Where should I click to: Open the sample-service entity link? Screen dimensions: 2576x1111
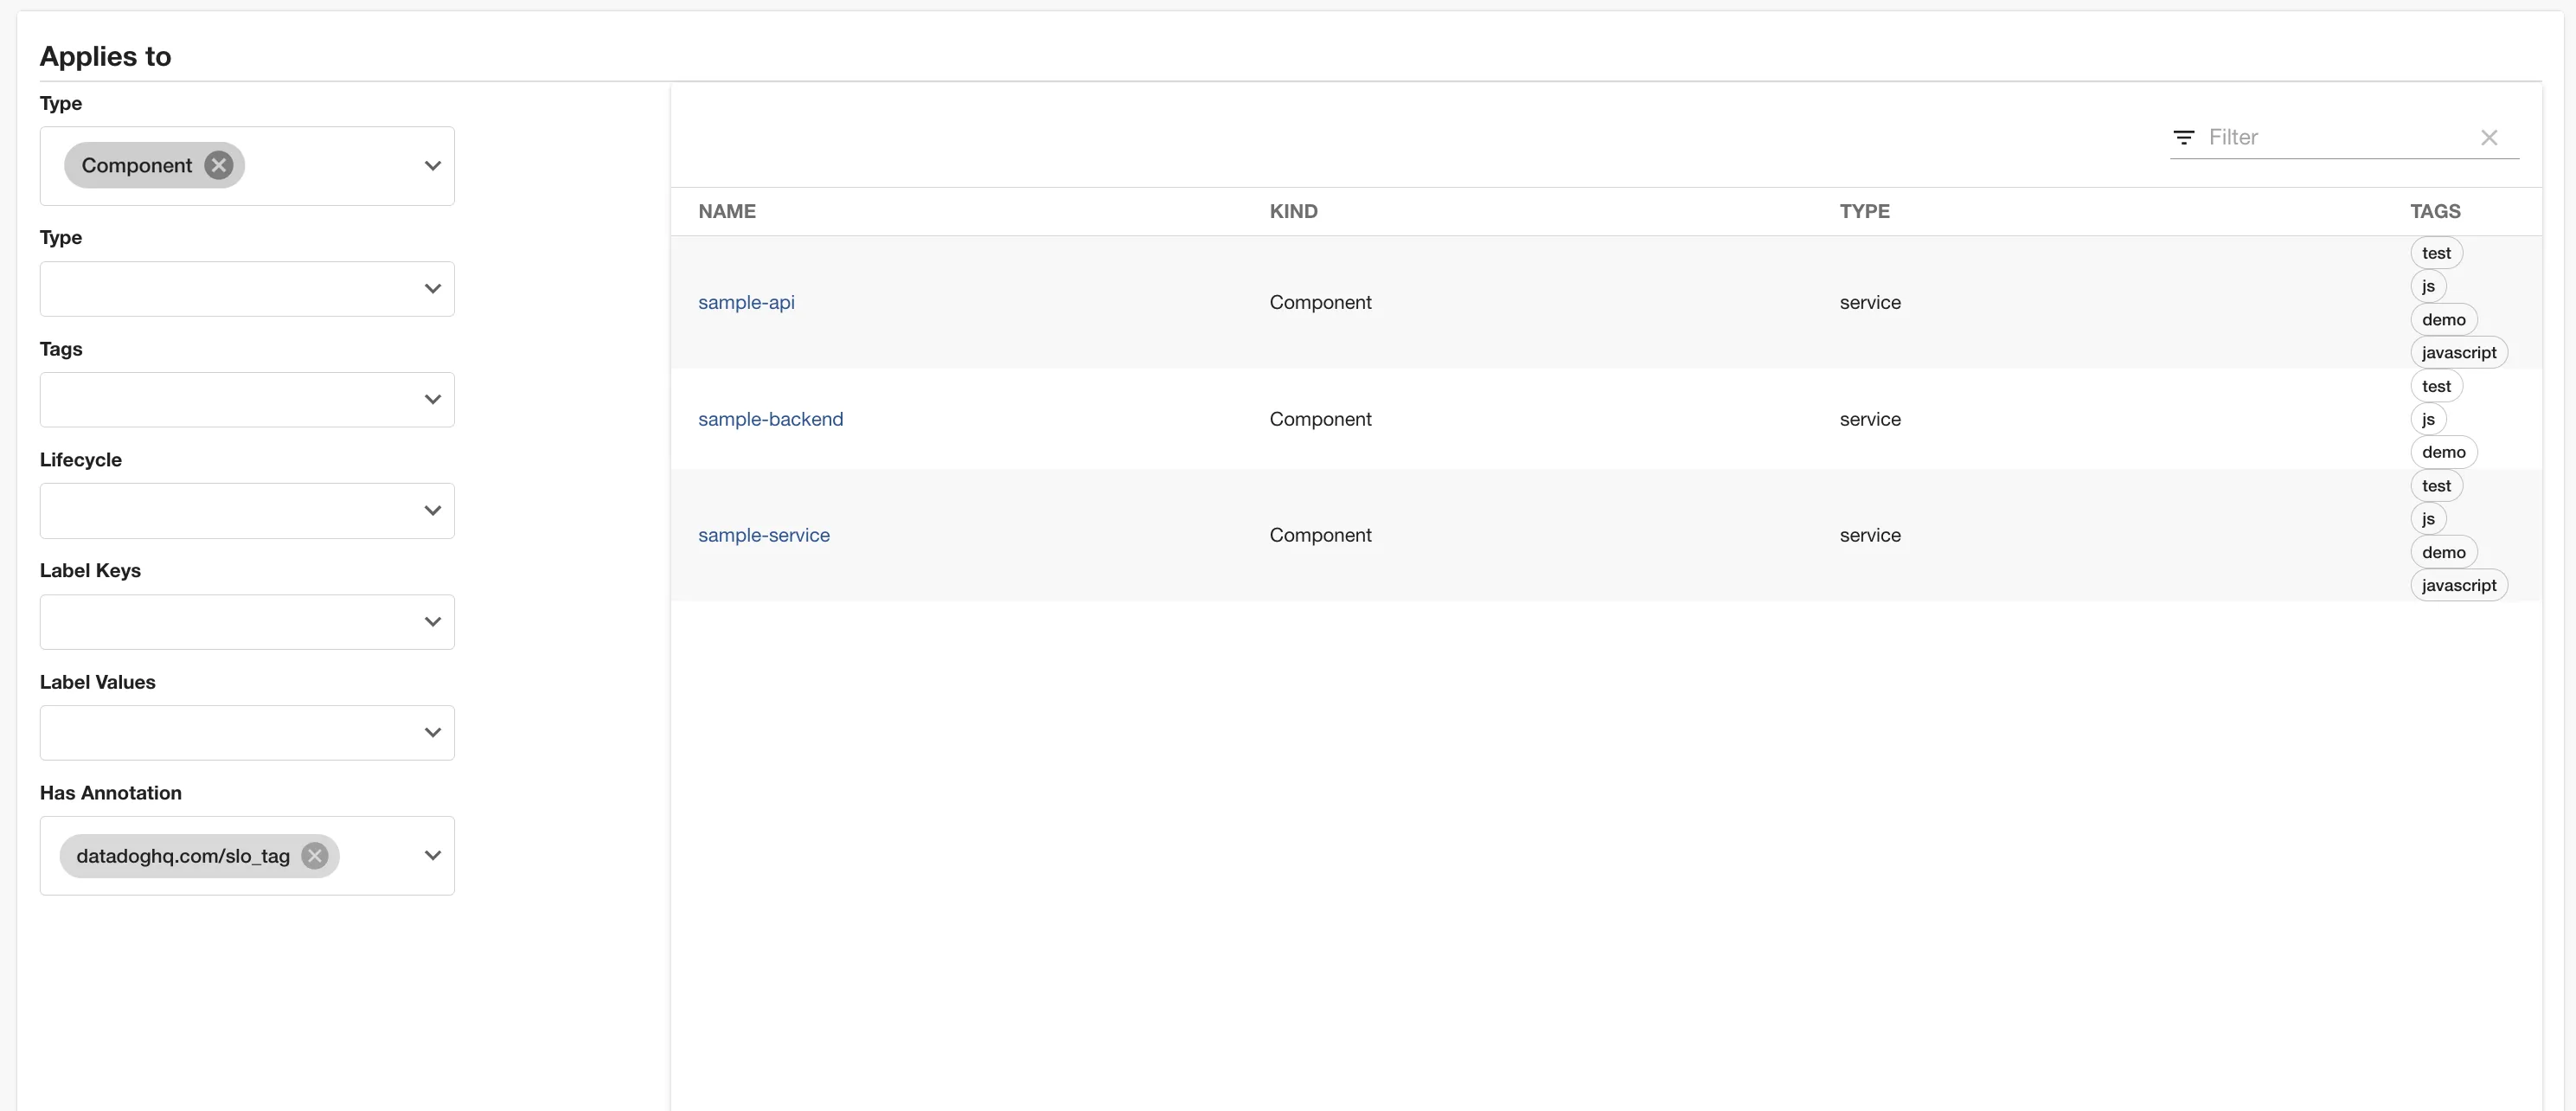763,535
